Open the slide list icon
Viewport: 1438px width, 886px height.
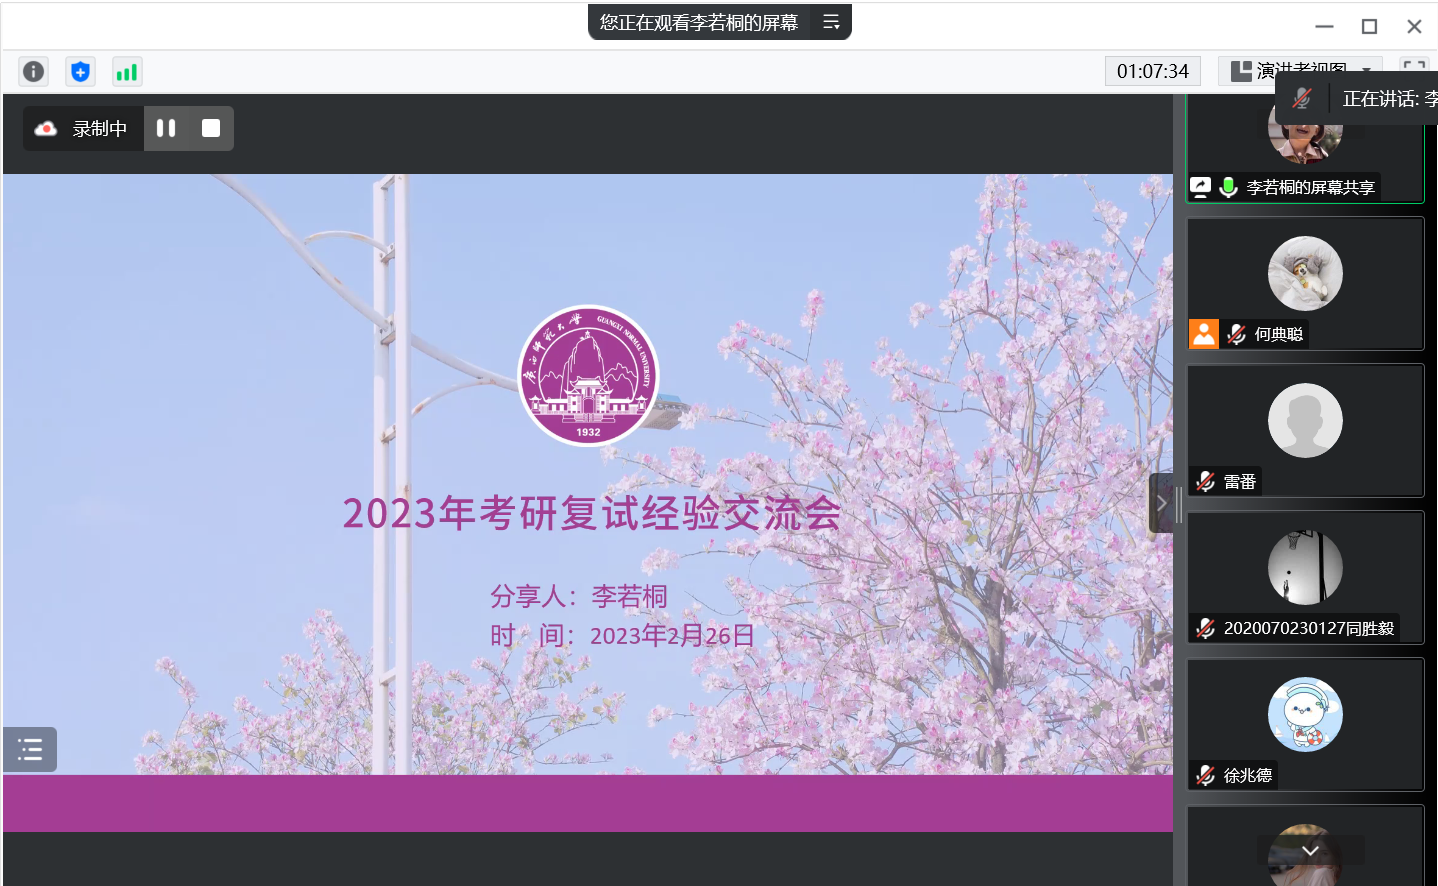point(30,749)
